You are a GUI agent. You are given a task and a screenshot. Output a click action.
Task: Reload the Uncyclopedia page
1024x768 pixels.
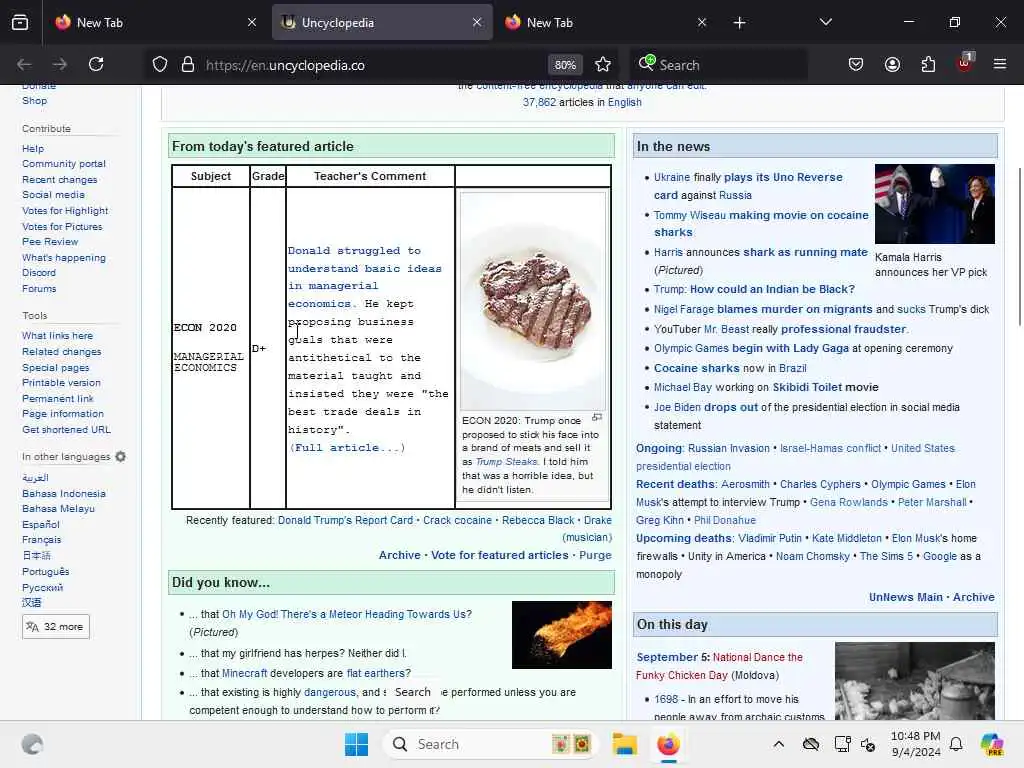[96, 64]
